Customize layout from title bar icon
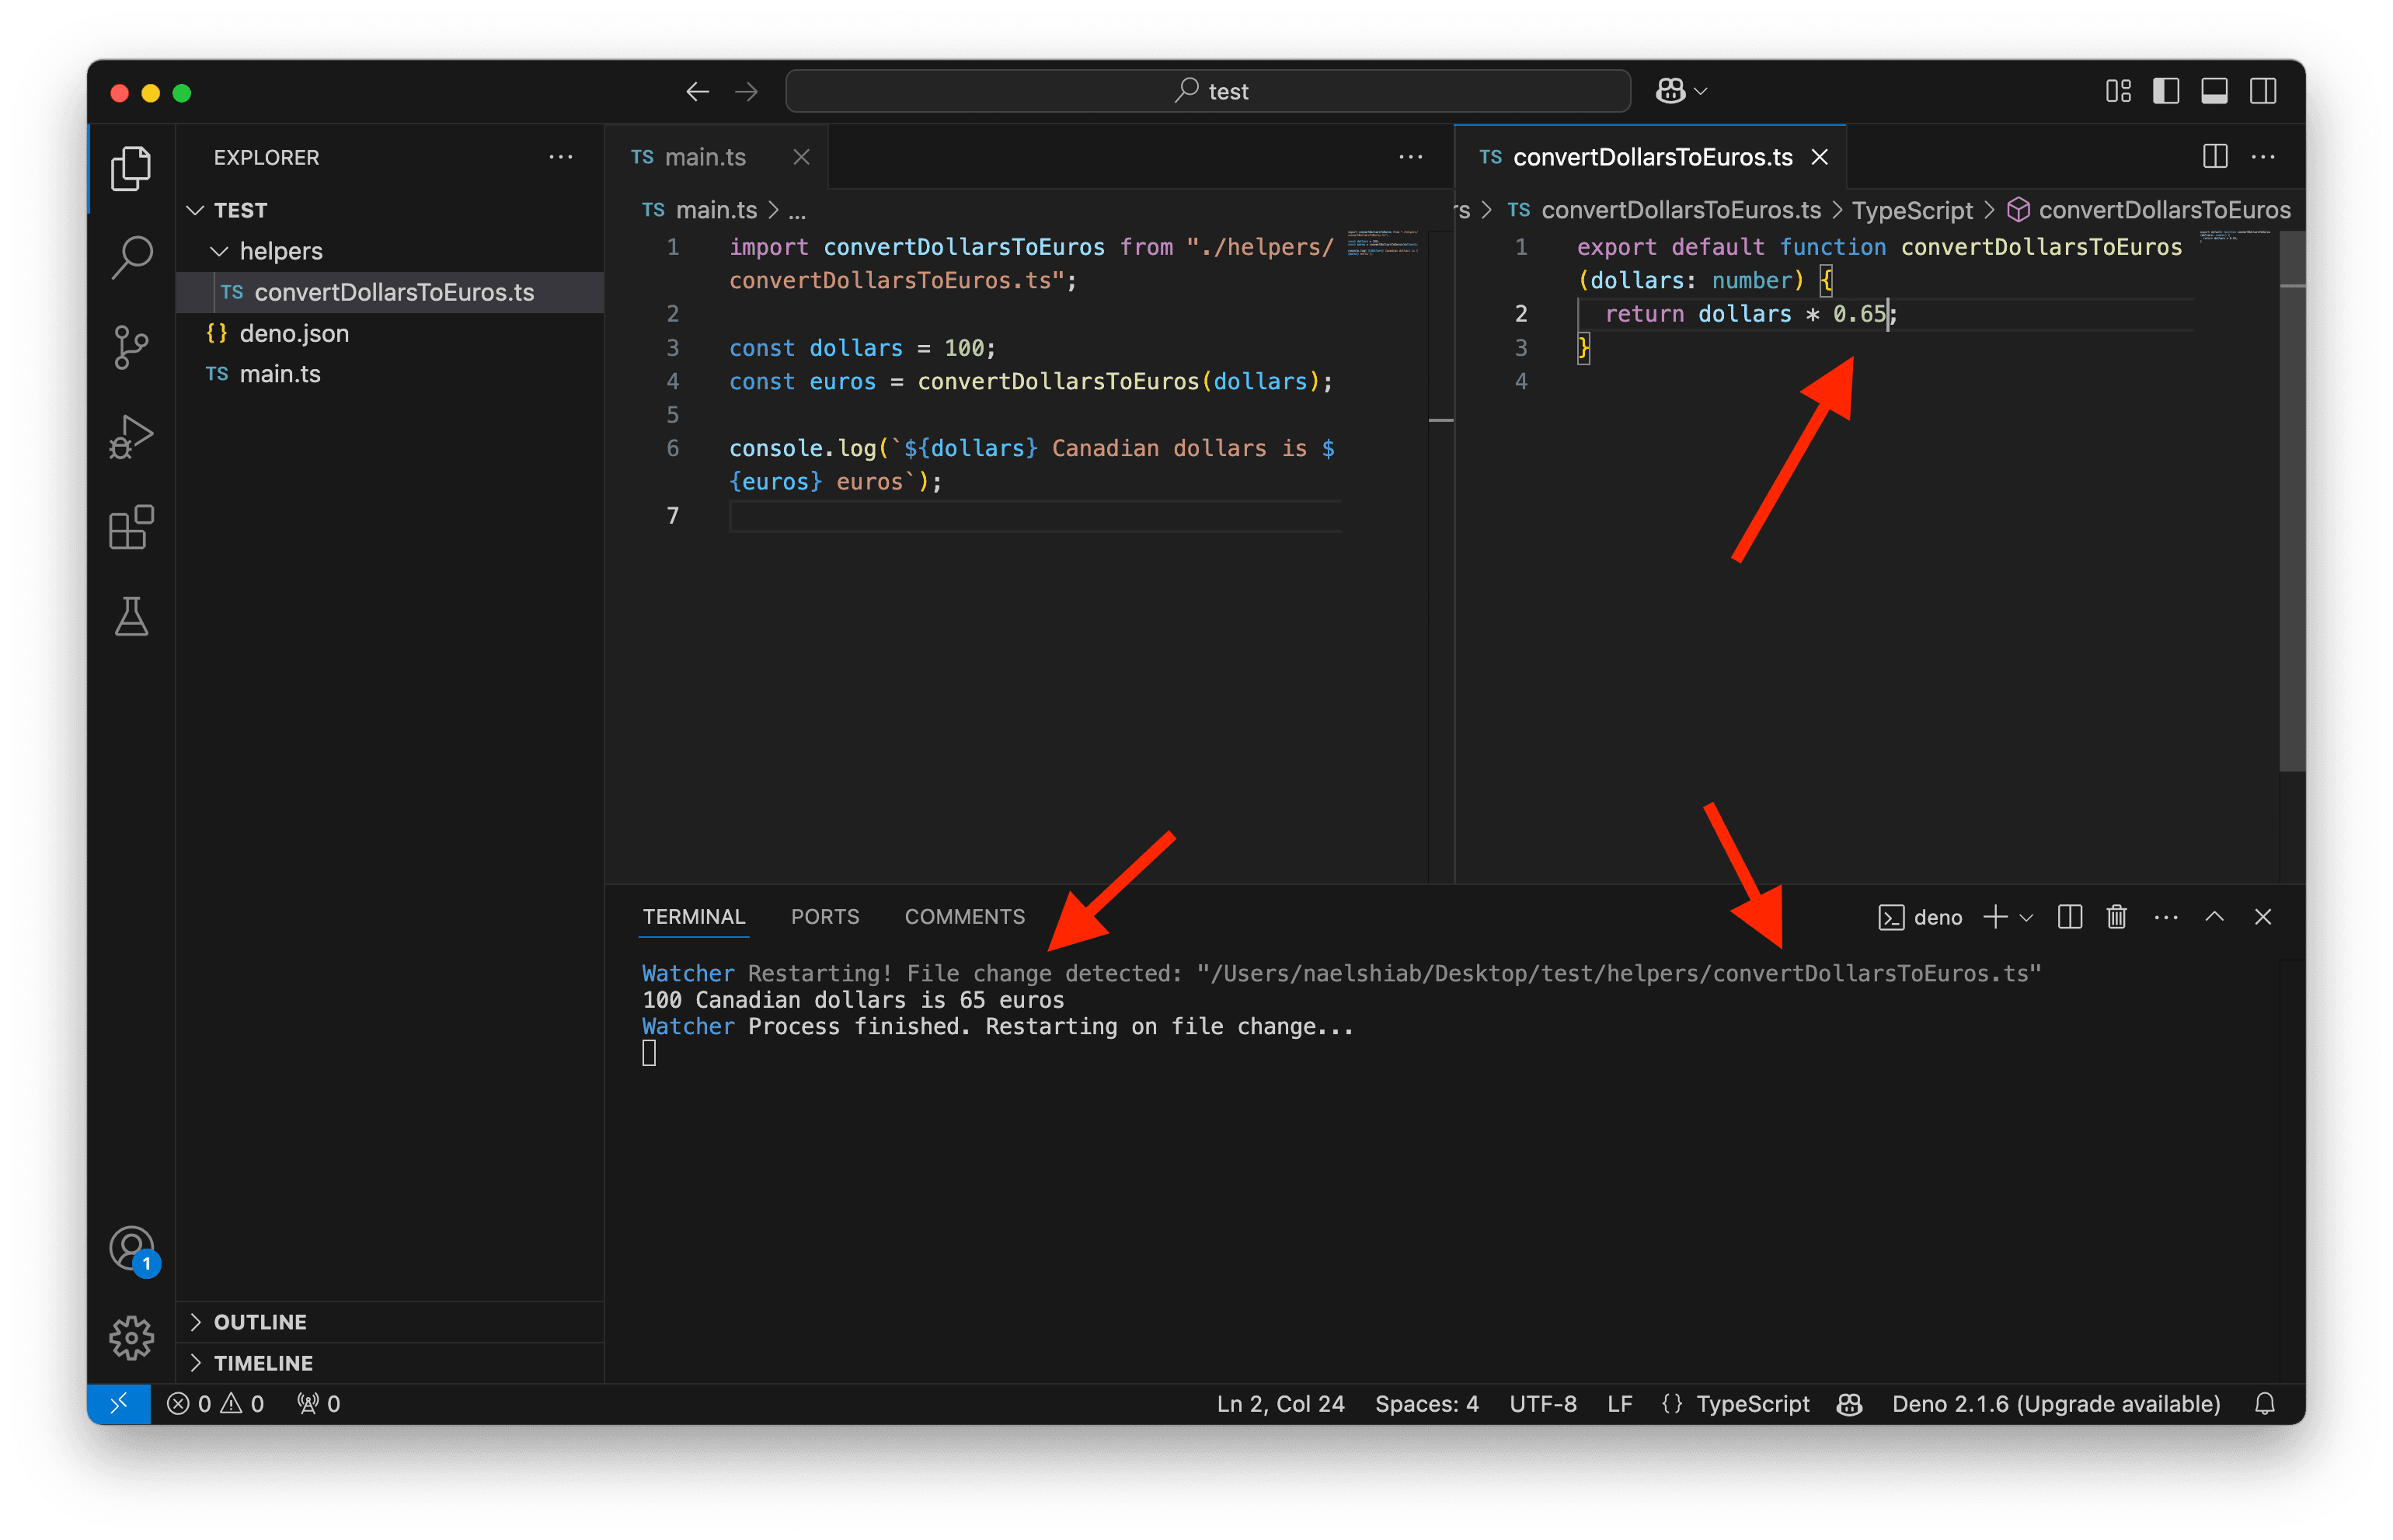Viewport: 2393px width, 1540px height. point(2118,92)
